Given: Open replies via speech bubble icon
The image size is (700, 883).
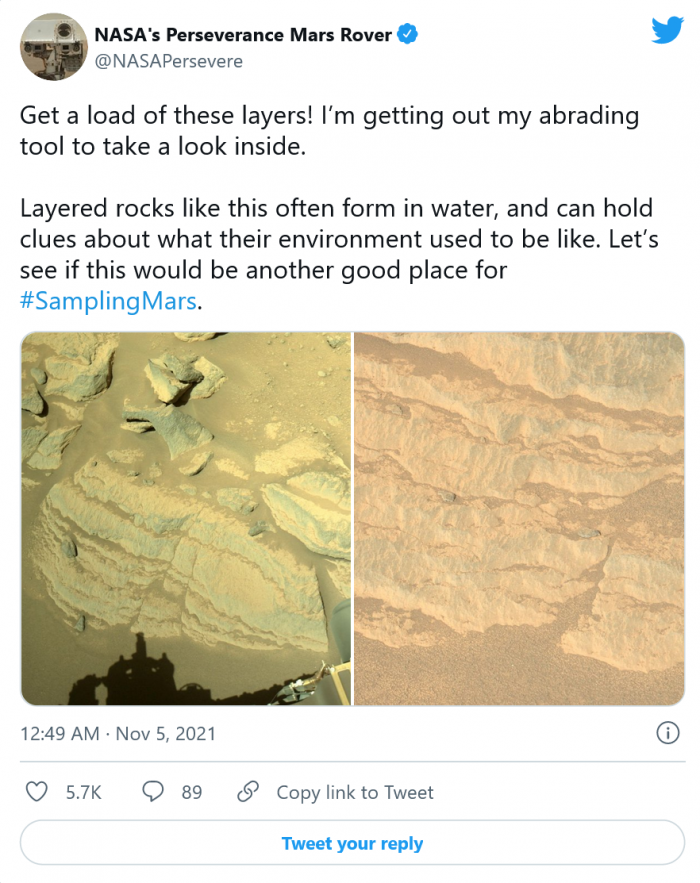Looking at the screenshot, I should [x=153, y=792].
